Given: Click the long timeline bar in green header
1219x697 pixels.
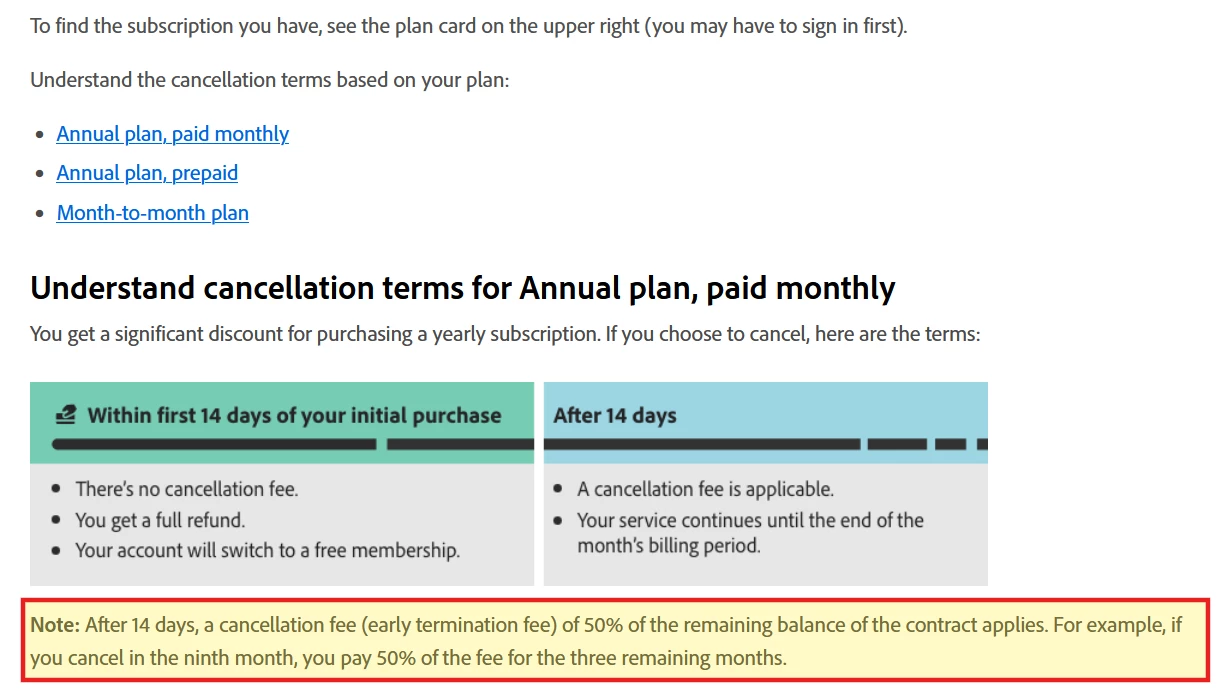Looking at the screenshot, I should tap(214, 444).
